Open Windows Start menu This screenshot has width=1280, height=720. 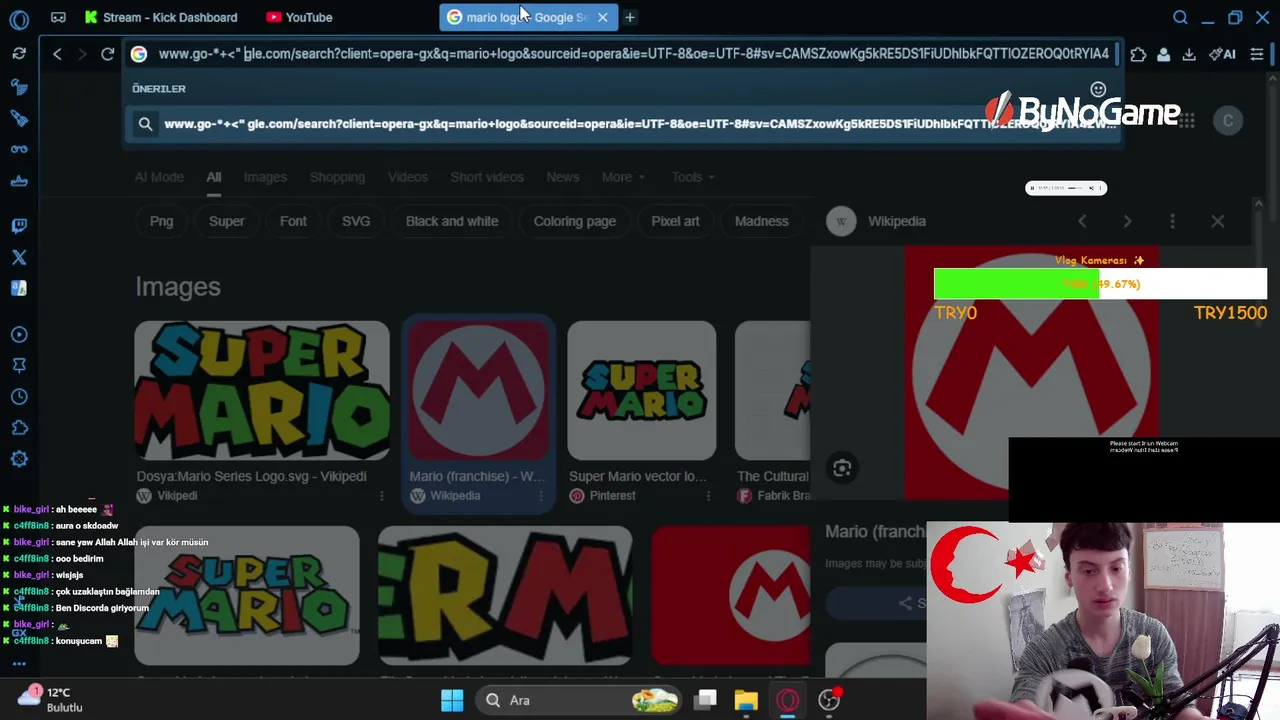452,700
